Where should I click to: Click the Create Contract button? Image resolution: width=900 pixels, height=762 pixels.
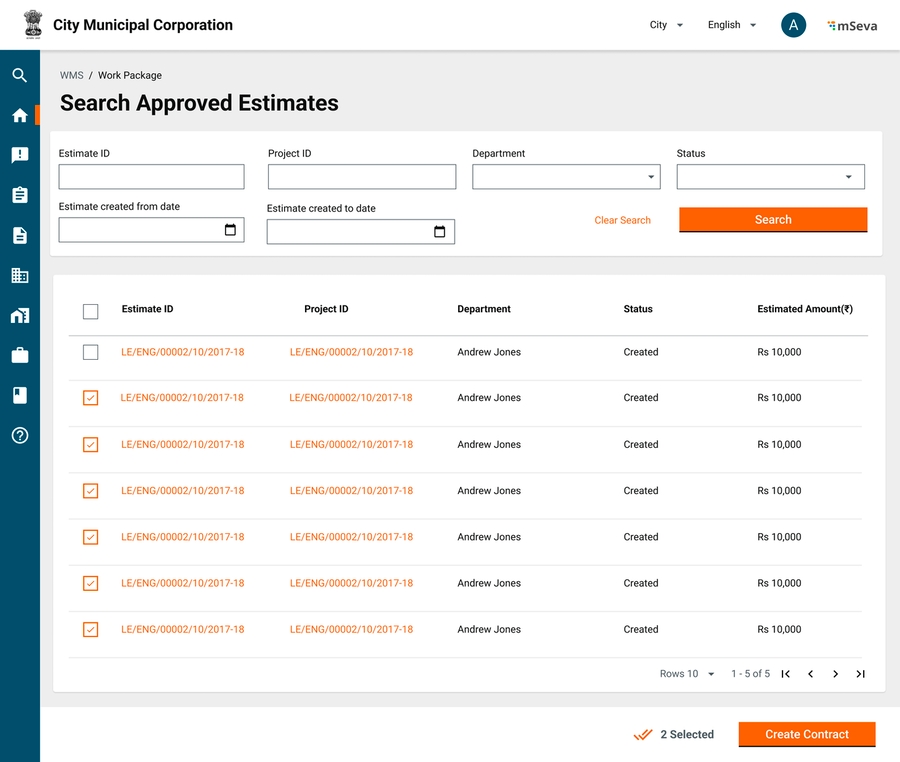[806, 734]
